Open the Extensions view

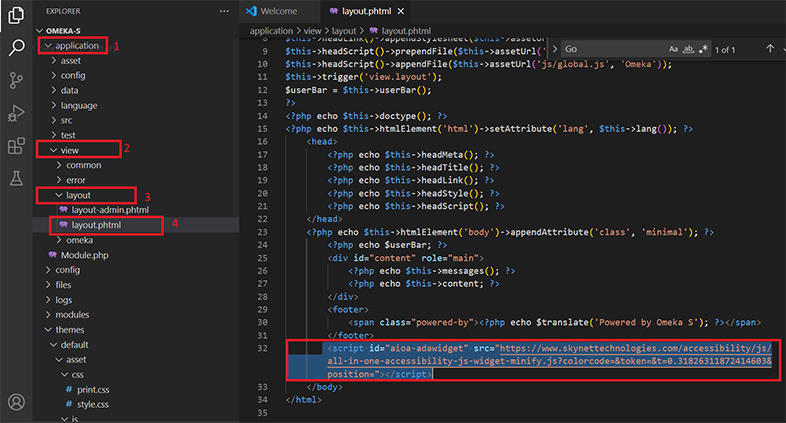tap(16, 146)
